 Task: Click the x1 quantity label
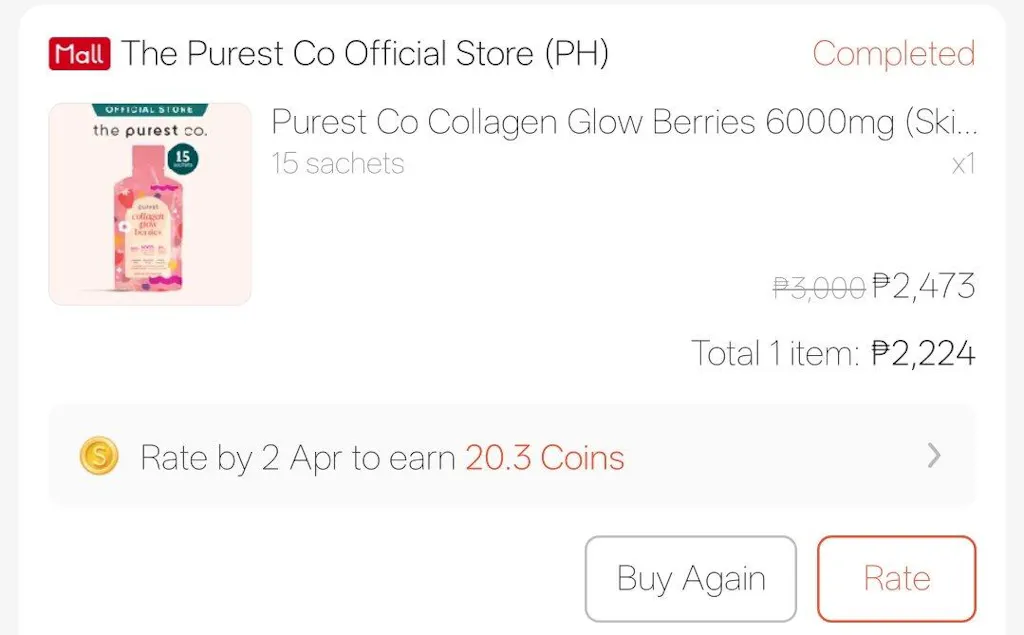(x=962, y=165)
